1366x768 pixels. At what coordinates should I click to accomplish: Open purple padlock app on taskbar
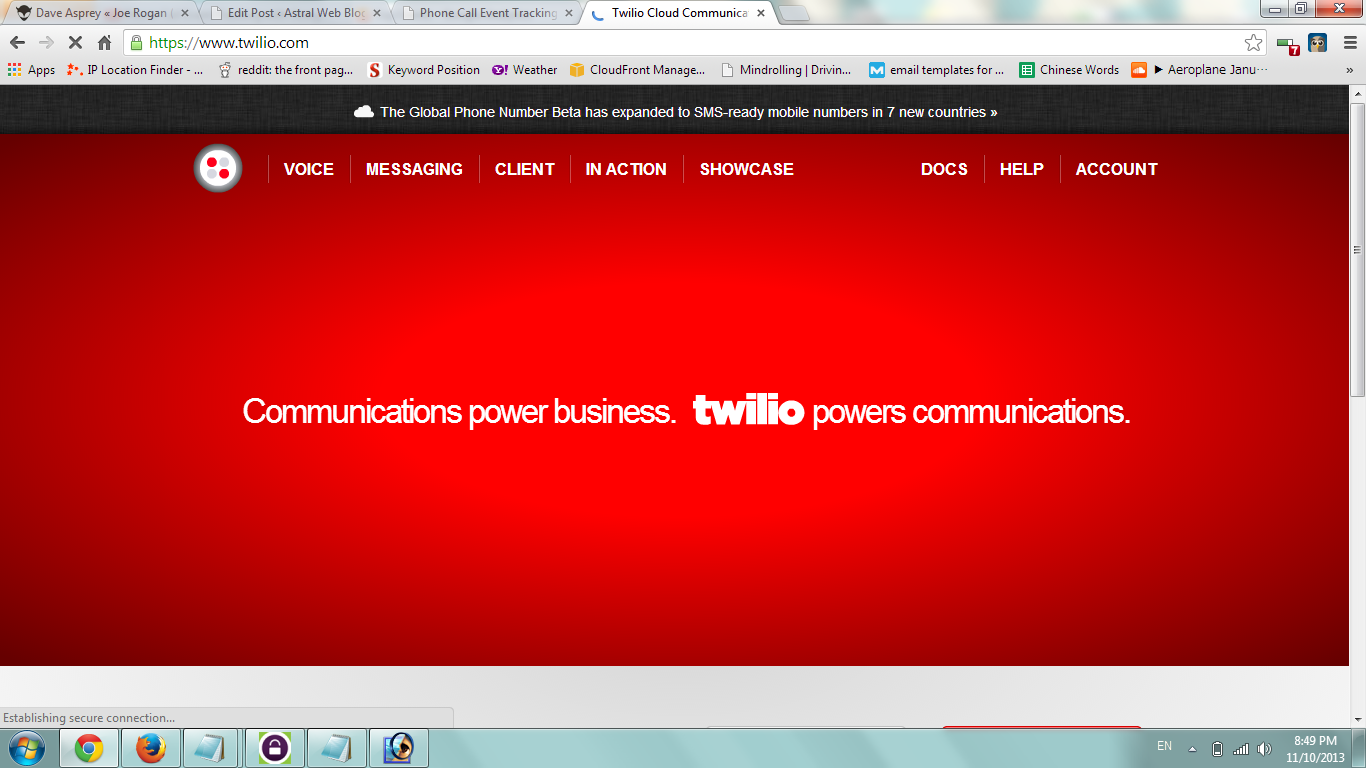coord(274,748)
